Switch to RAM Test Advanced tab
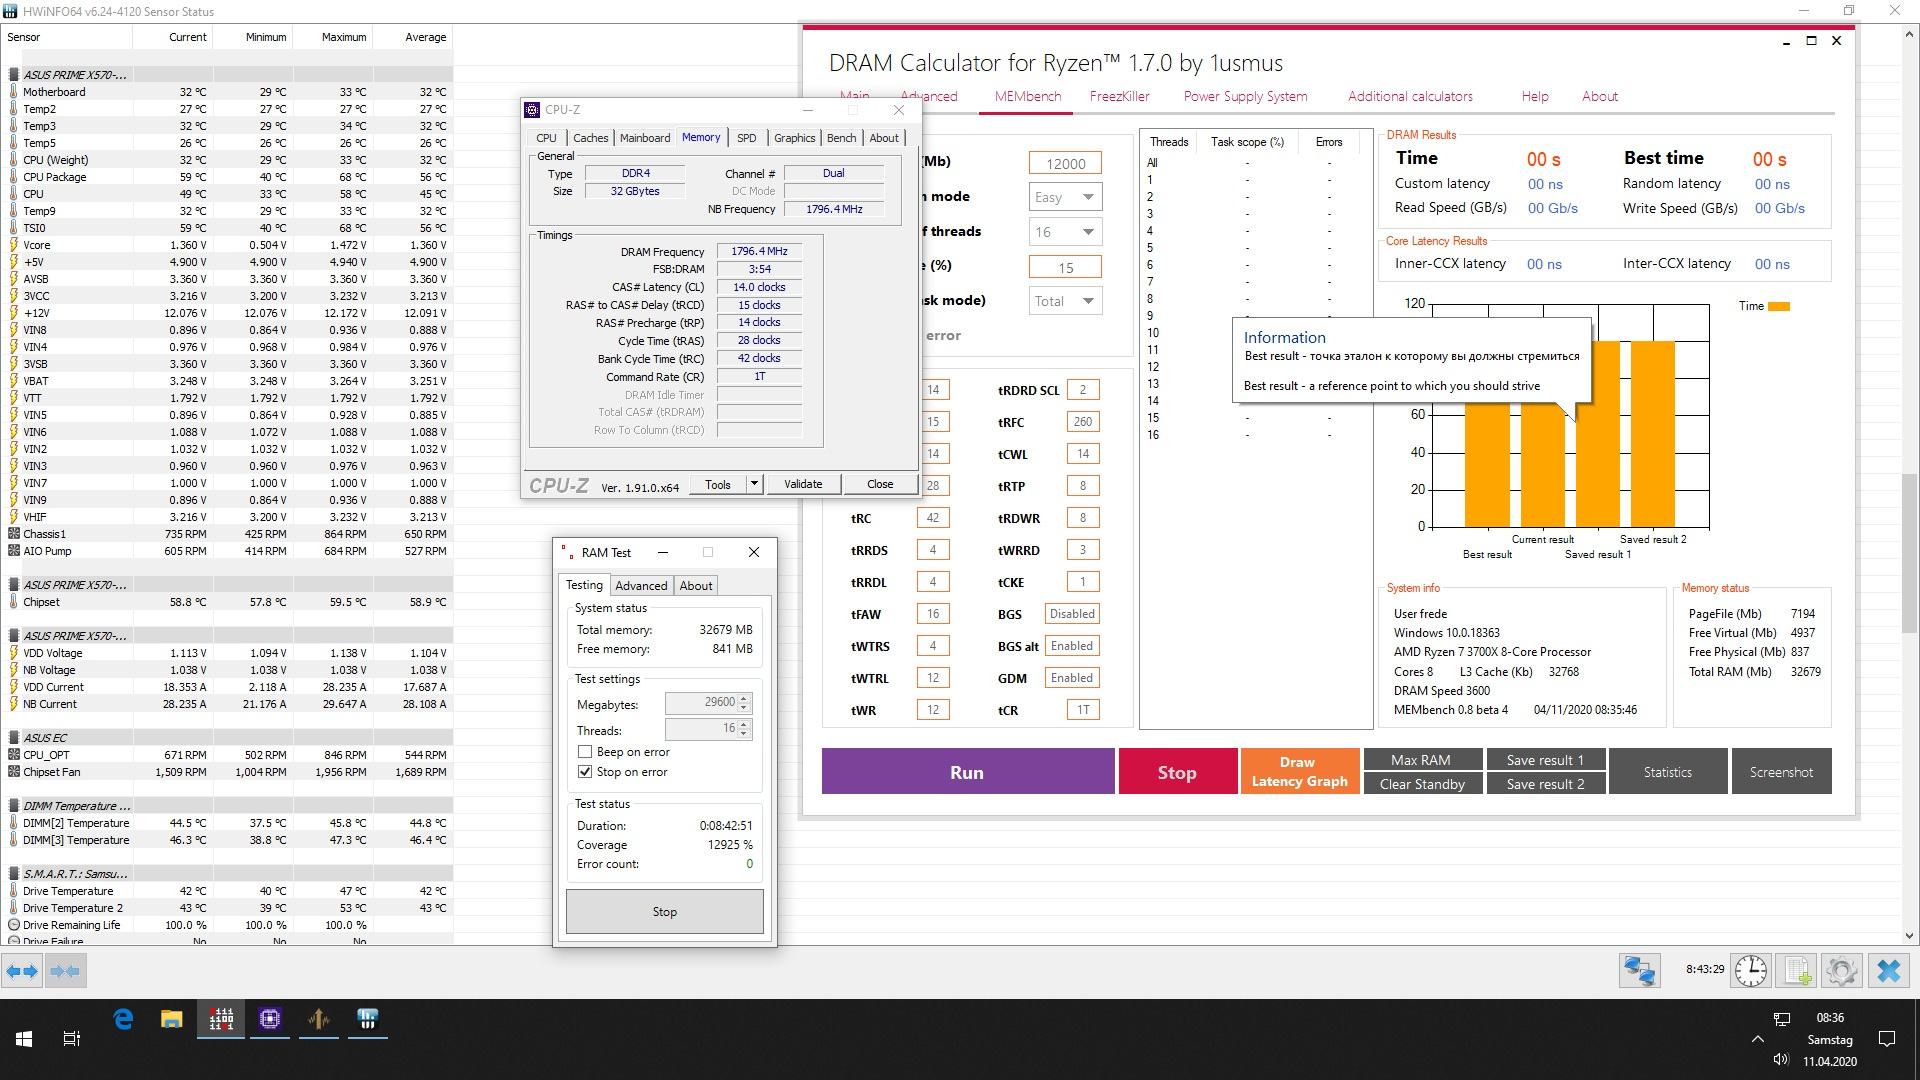 (640, 586)
